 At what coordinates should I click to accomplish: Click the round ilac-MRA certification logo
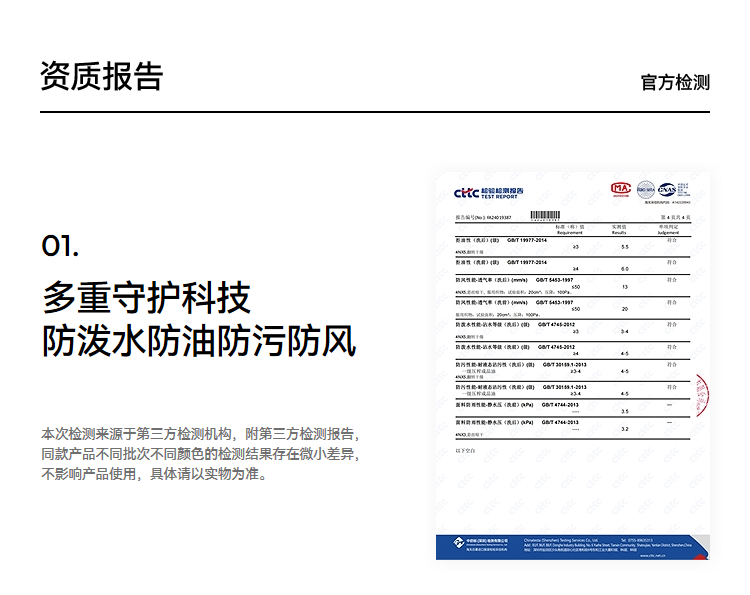(x=646, y=189)
